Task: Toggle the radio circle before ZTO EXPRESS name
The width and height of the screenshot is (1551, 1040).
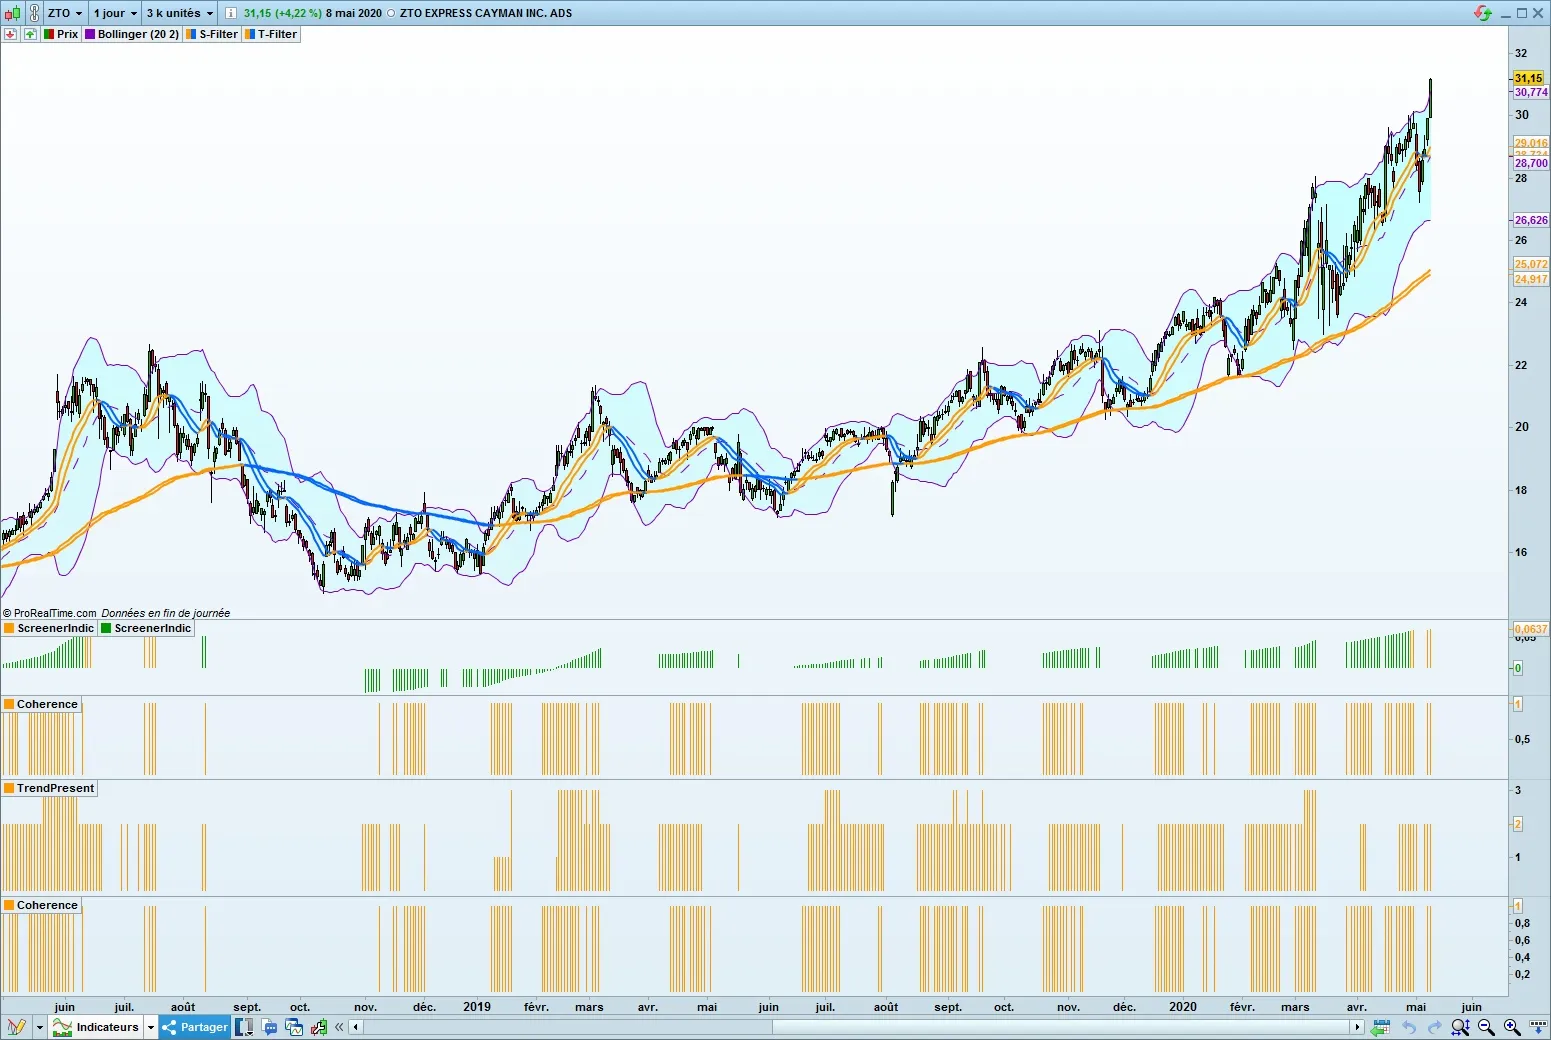Action: pos(390,13)
